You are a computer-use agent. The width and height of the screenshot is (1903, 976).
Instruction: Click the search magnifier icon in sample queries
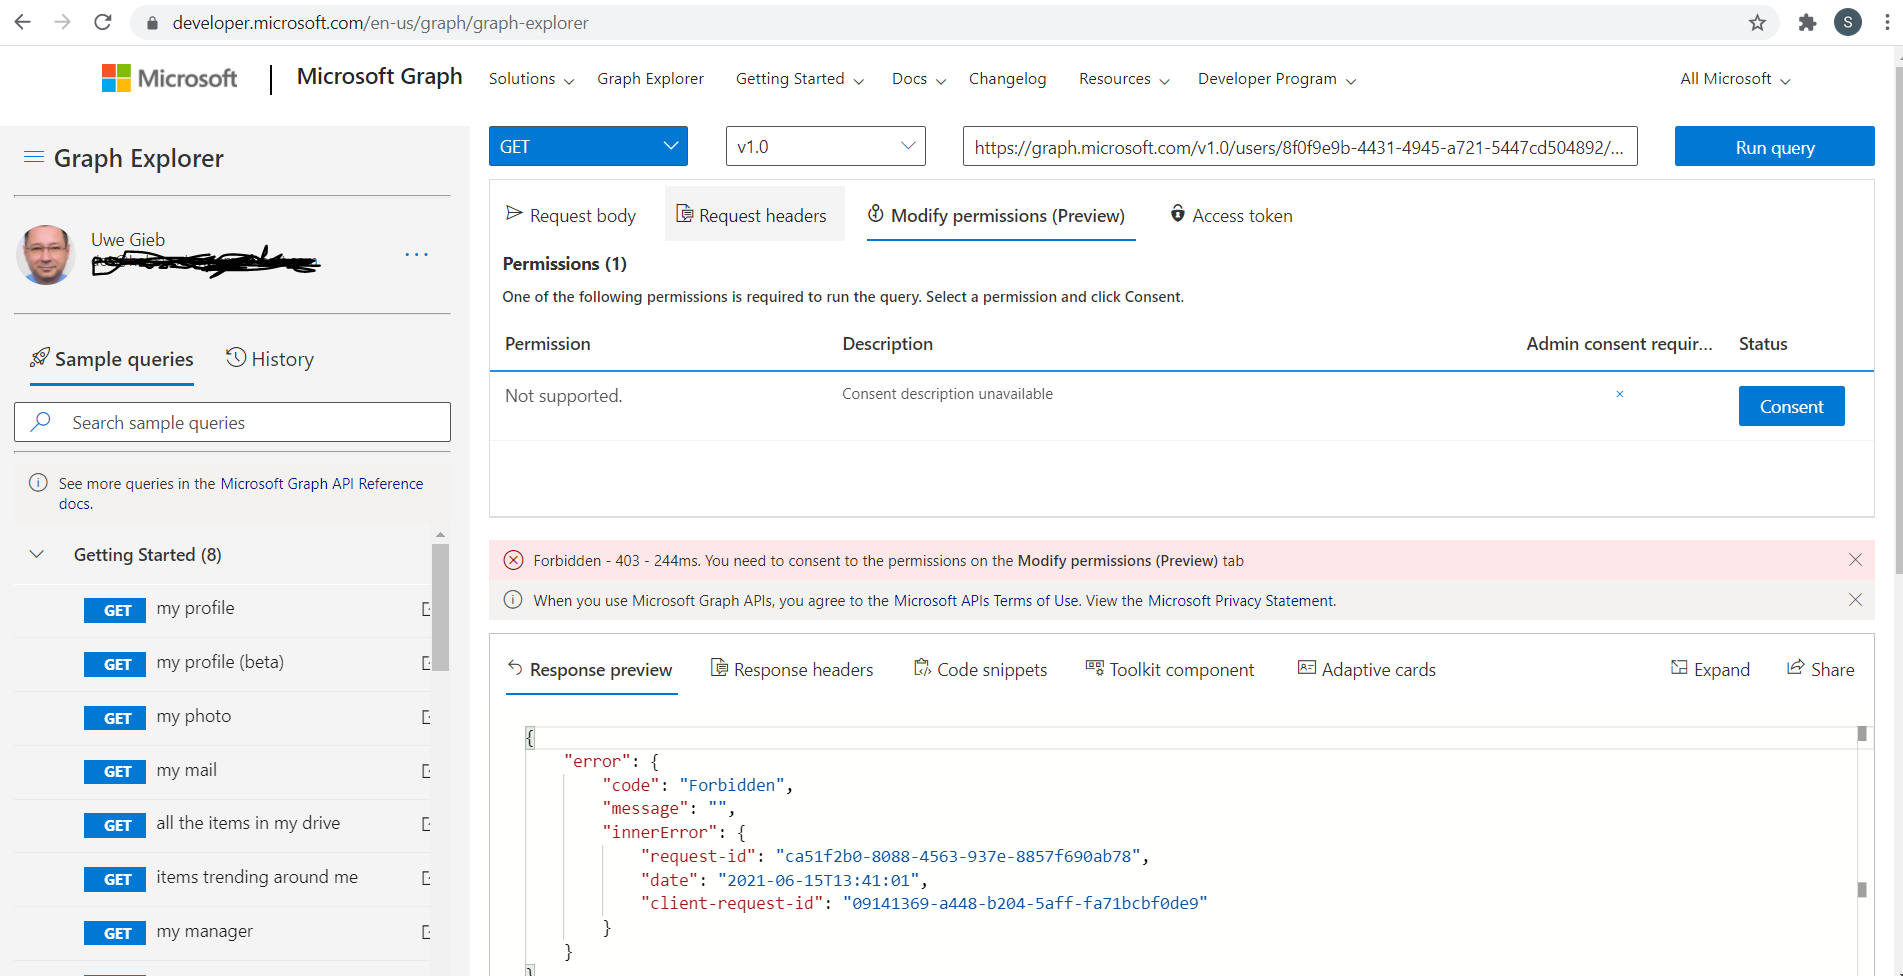point(41,422)
